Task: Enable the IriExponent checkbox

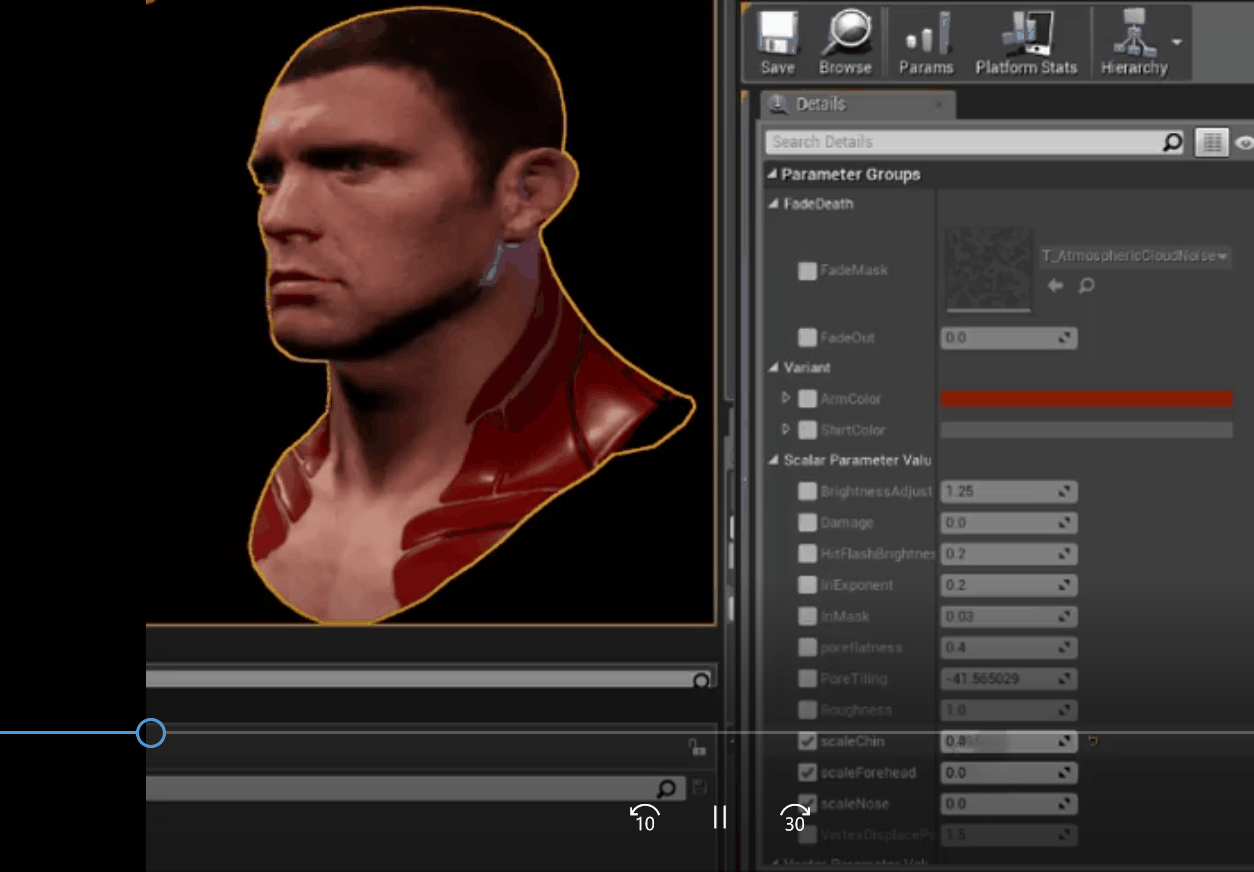Action: click(807, 585)
